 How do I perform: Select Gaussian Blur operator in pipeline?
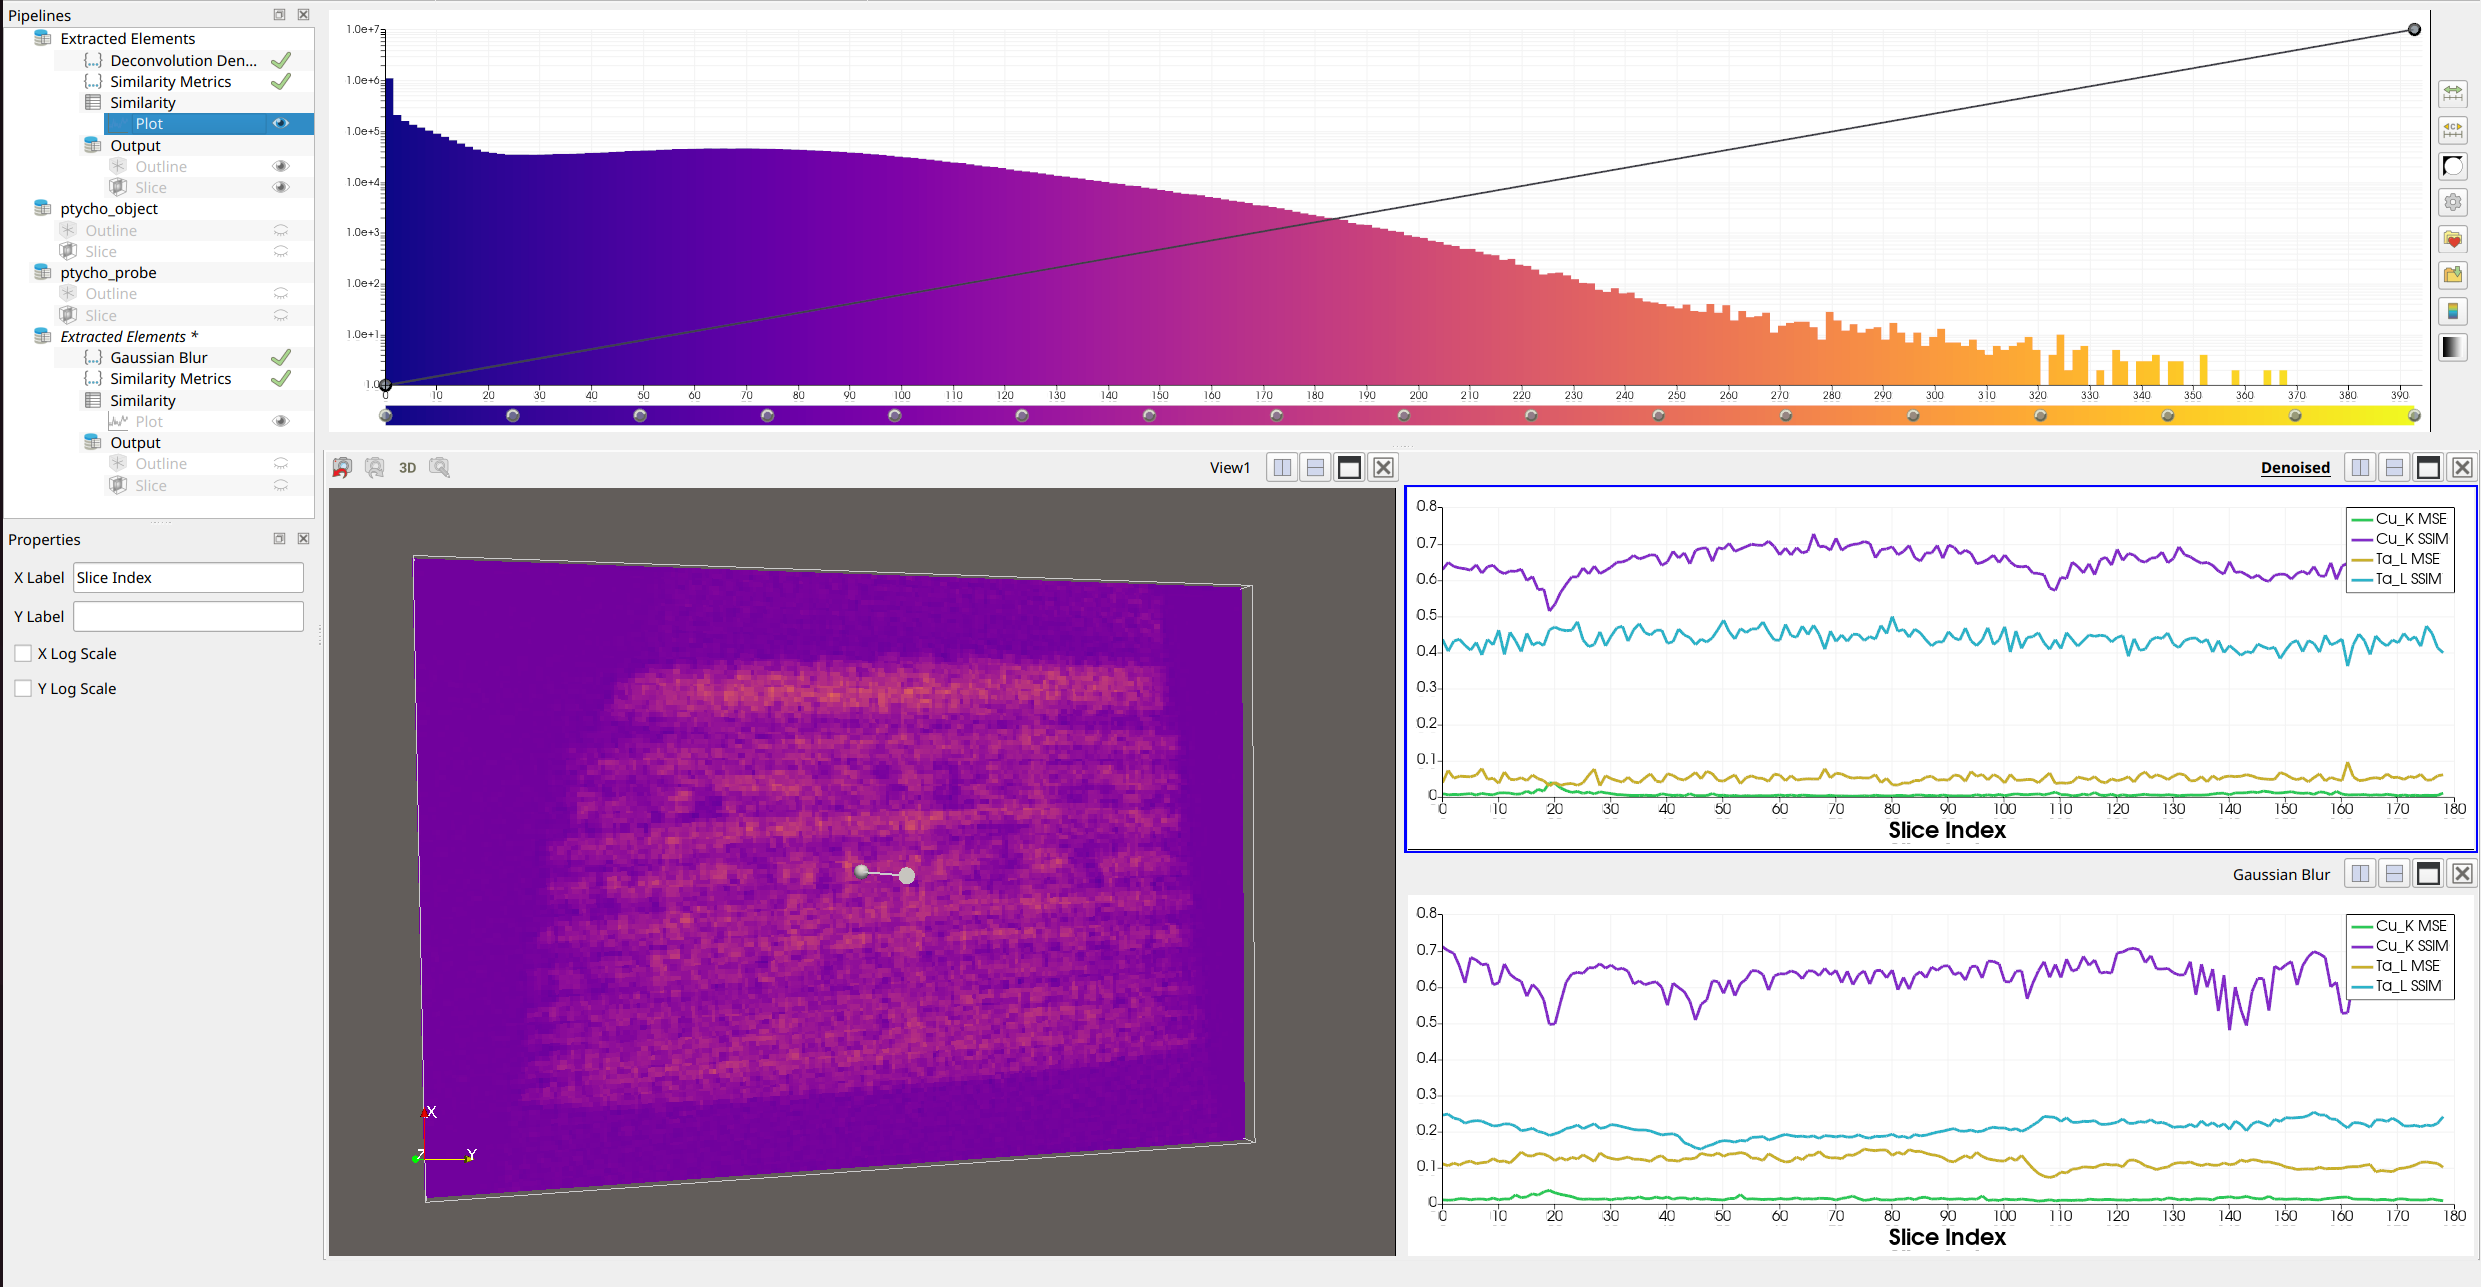pos(159,357)
